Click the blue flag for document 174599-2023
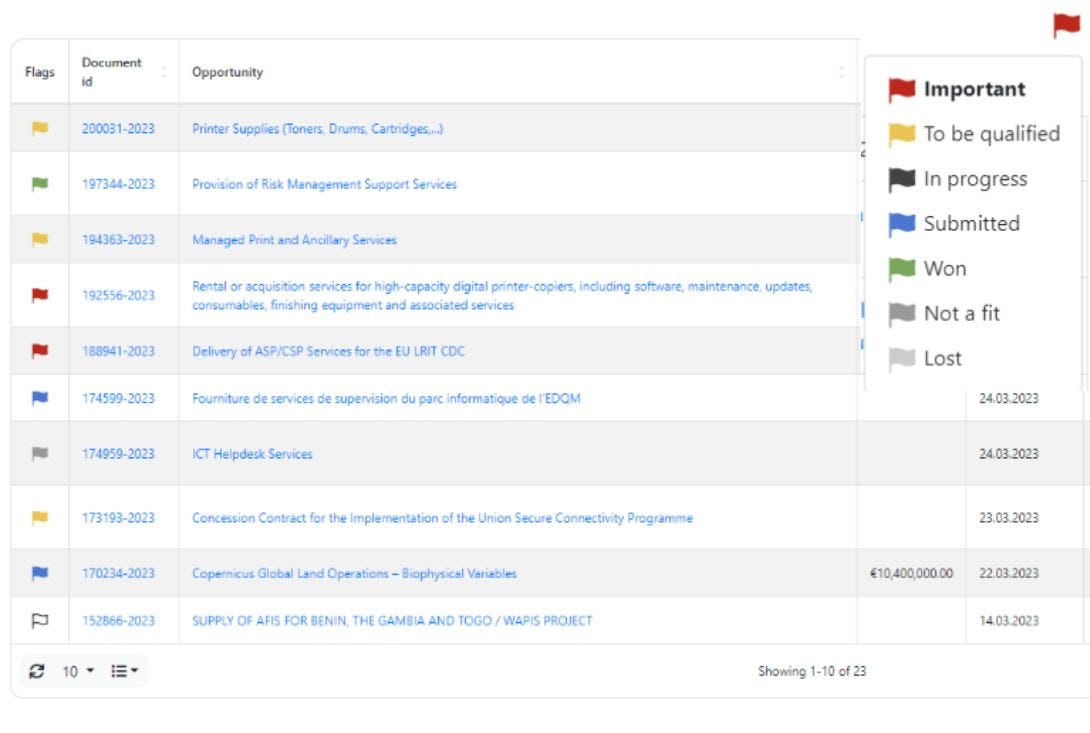 tap(40, 398)
